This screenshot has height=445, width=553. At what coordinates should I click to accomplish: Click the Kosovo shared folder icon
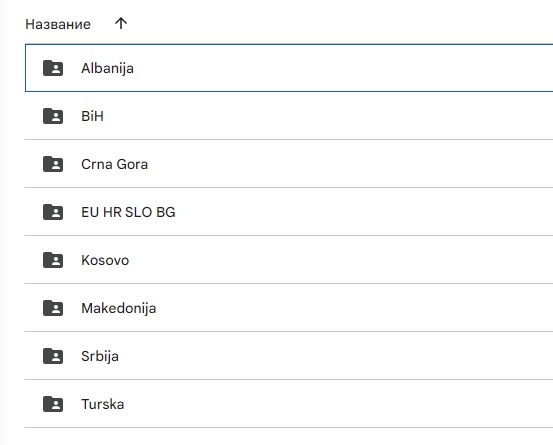pos(53,260)
